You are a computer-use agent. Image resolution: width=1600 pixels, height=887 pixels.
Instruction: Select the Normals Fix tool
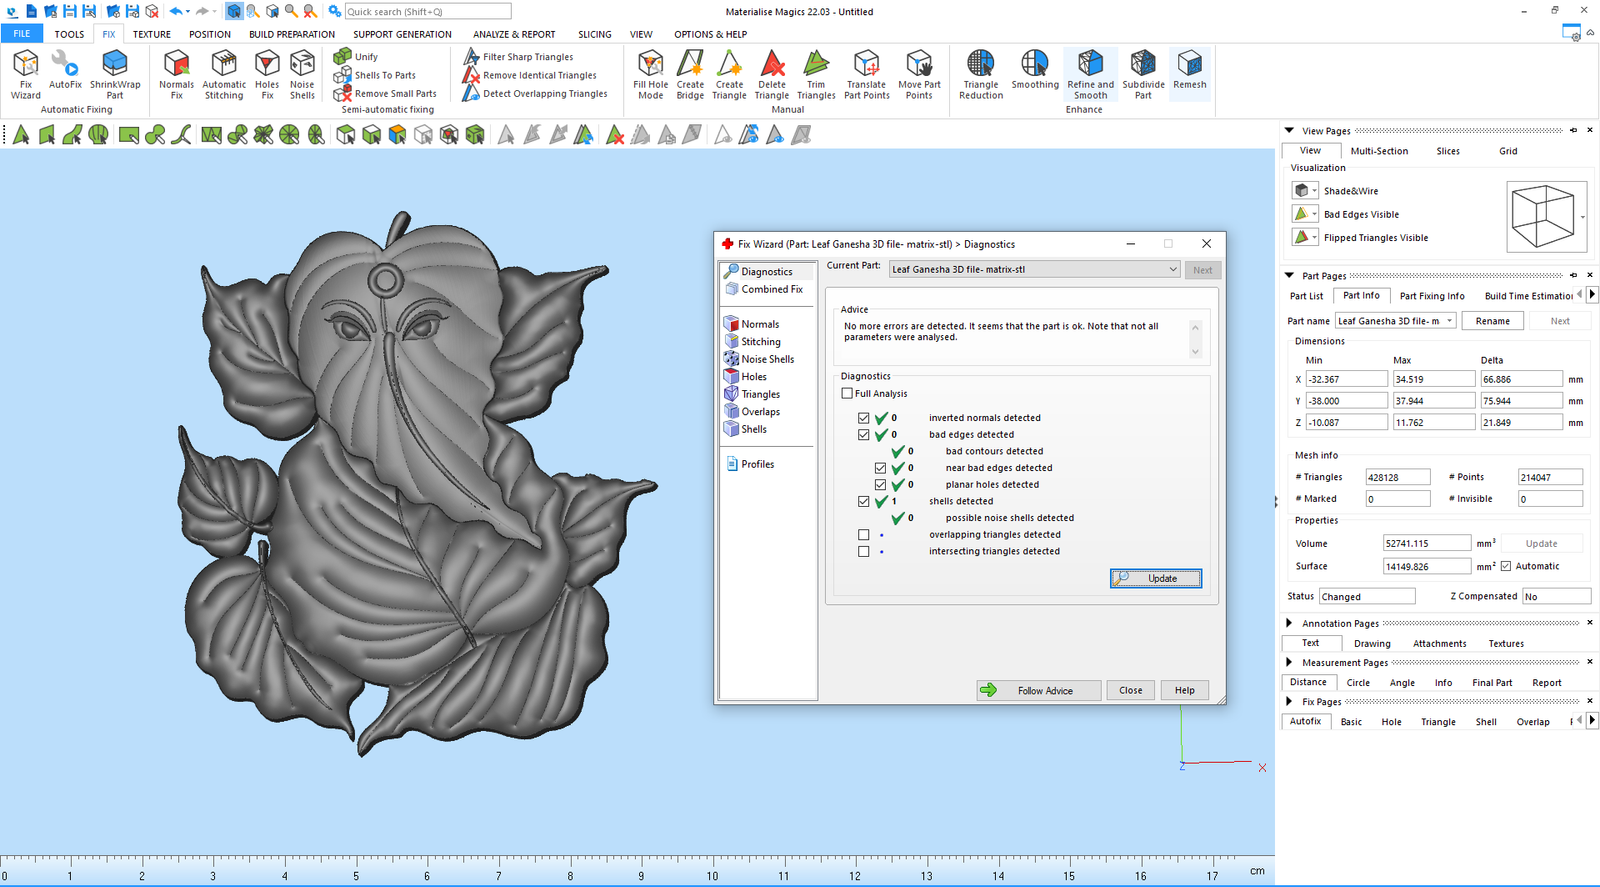(x=176, y=75)
